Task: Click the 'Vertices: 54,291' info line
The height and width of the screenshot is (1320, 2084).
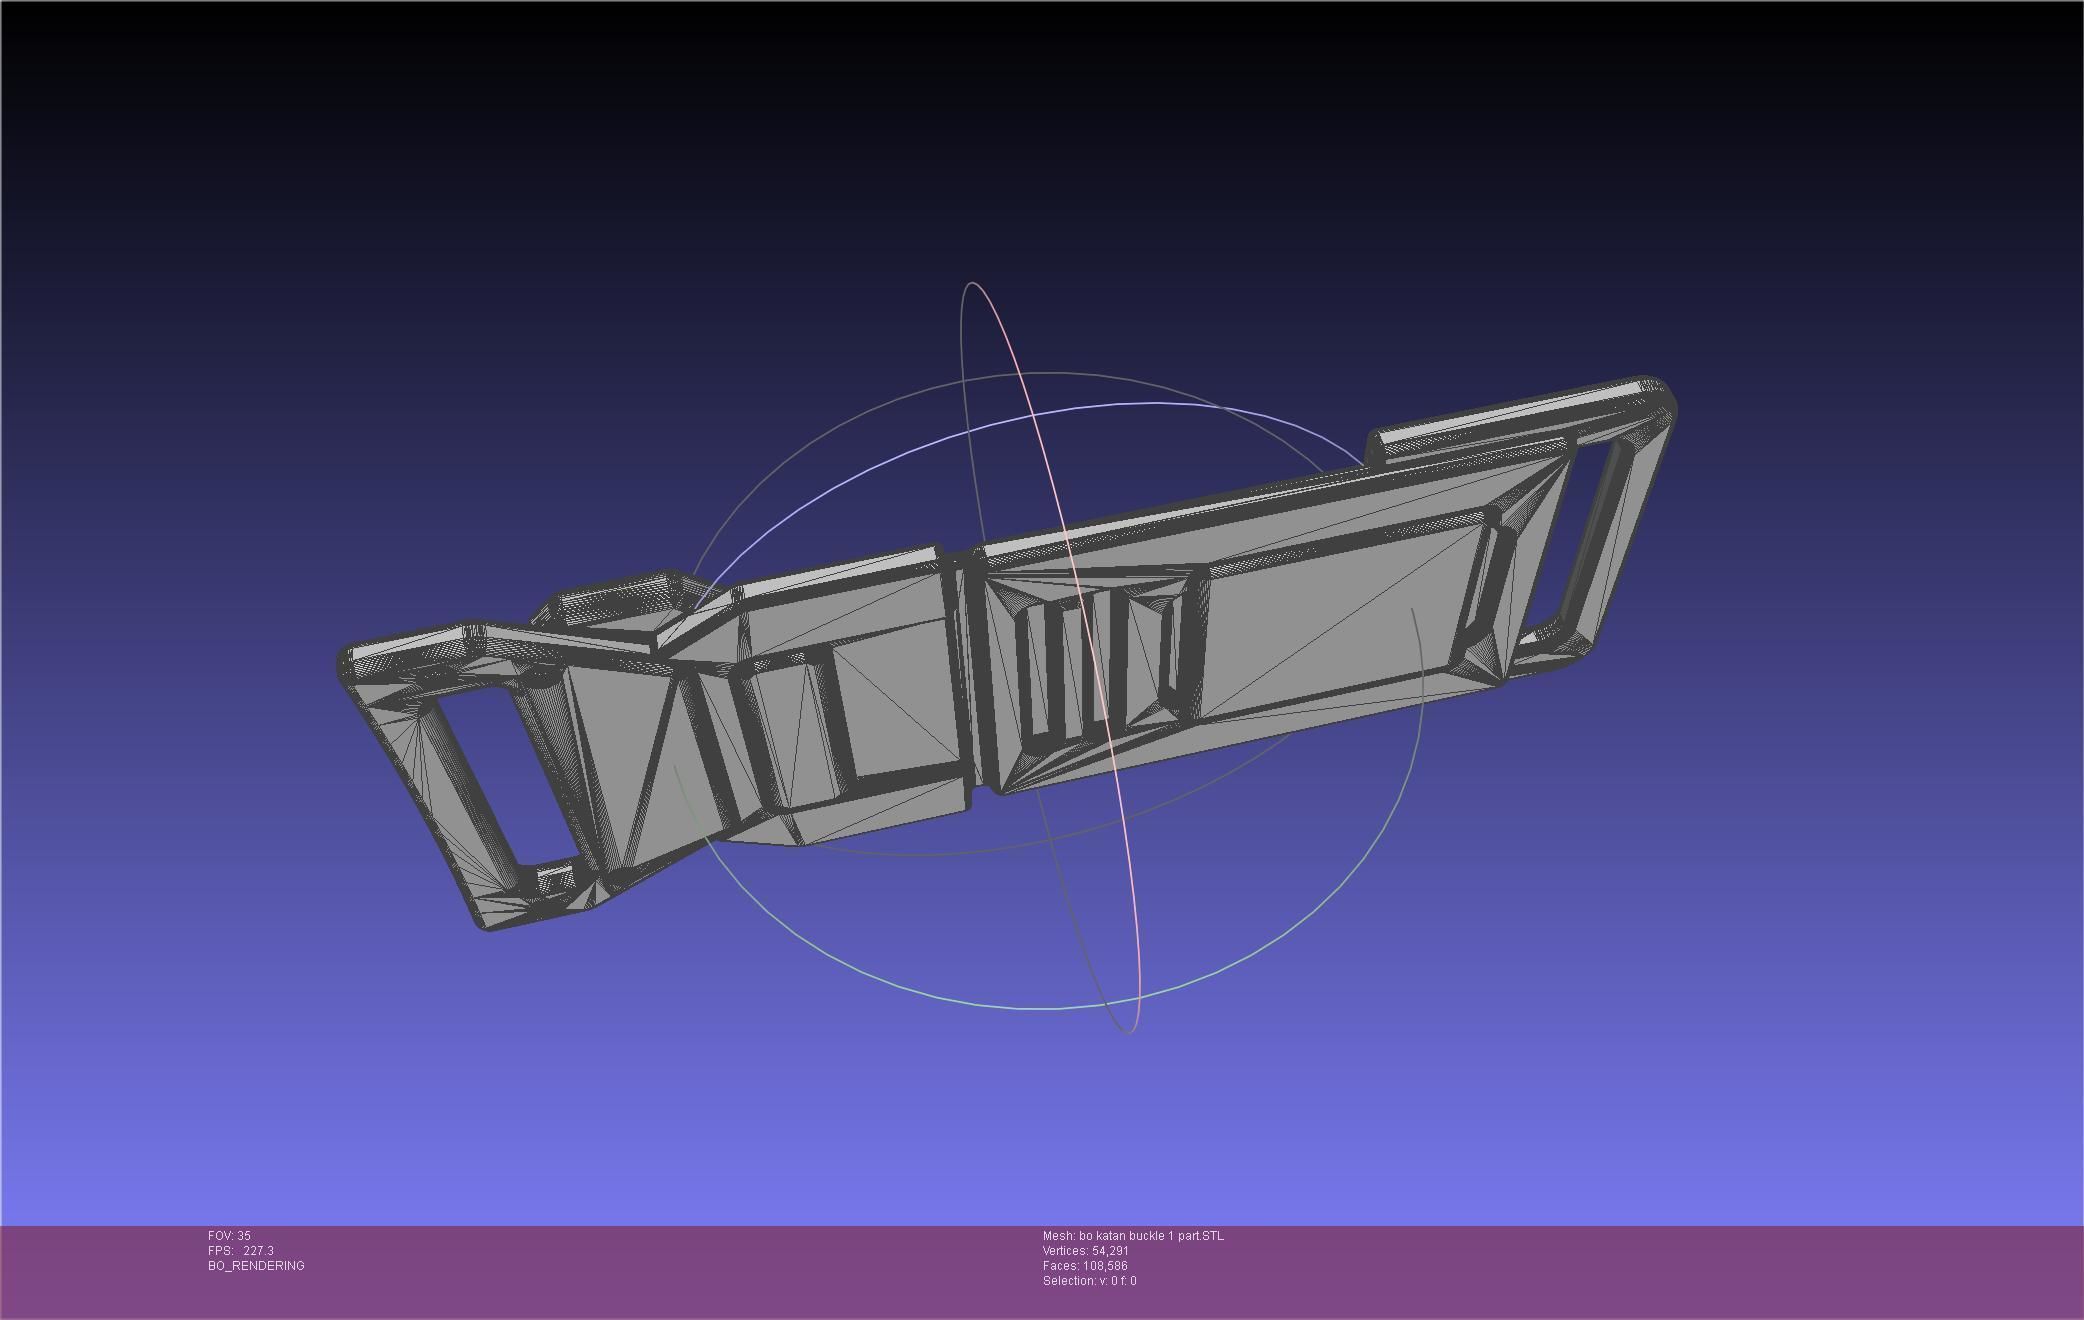Action: (1086, 1251)
